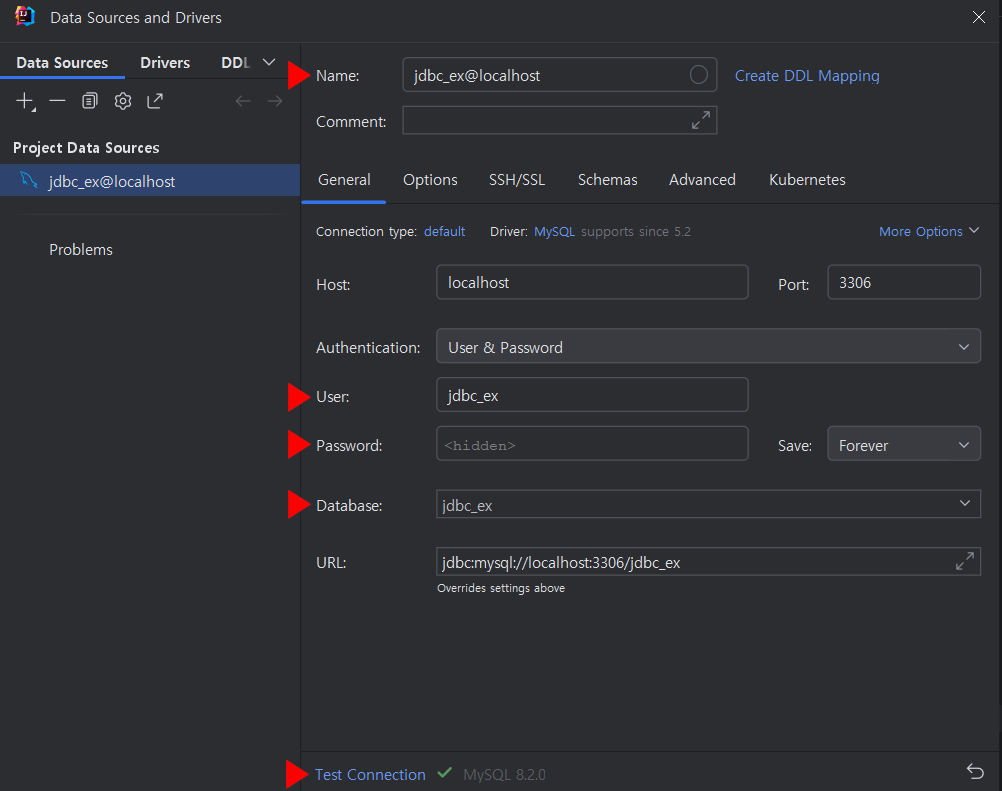Click the hidden Password field

point(592,444)
